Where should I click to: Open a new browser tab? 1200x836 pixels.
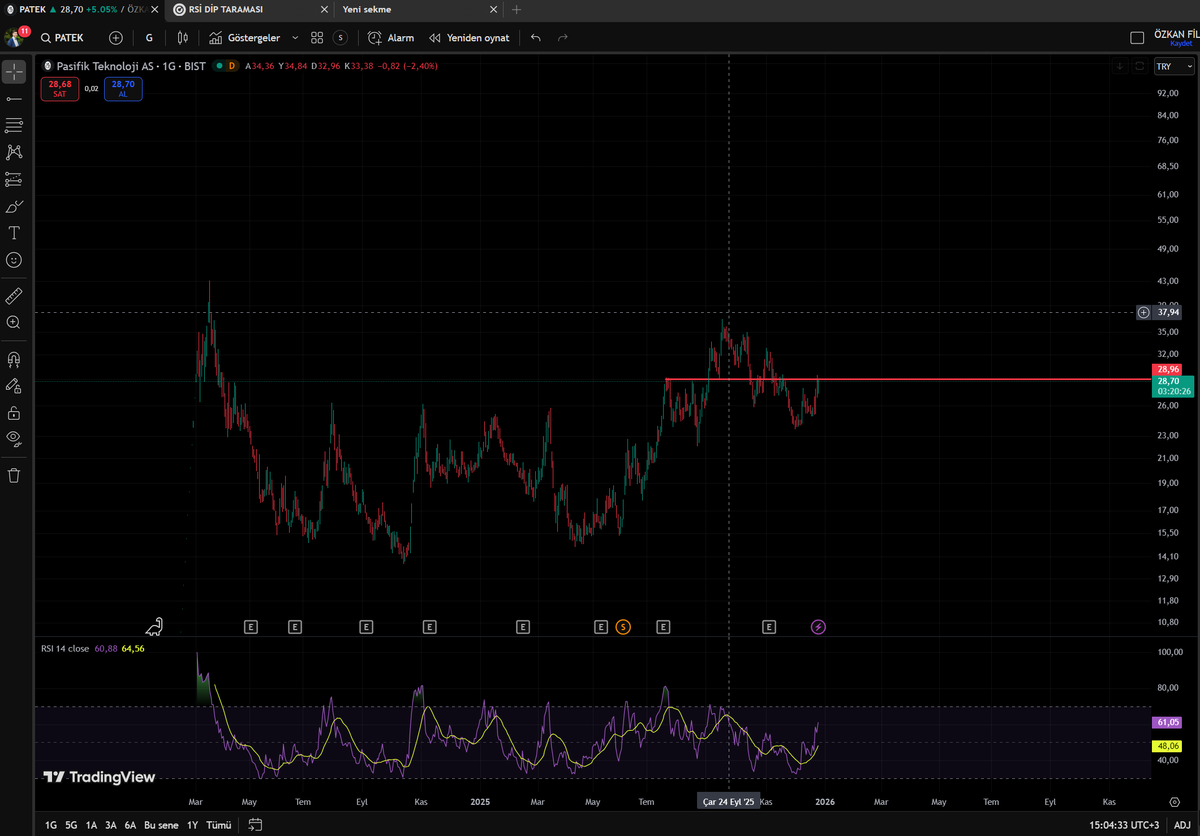[x=516, y=9]
